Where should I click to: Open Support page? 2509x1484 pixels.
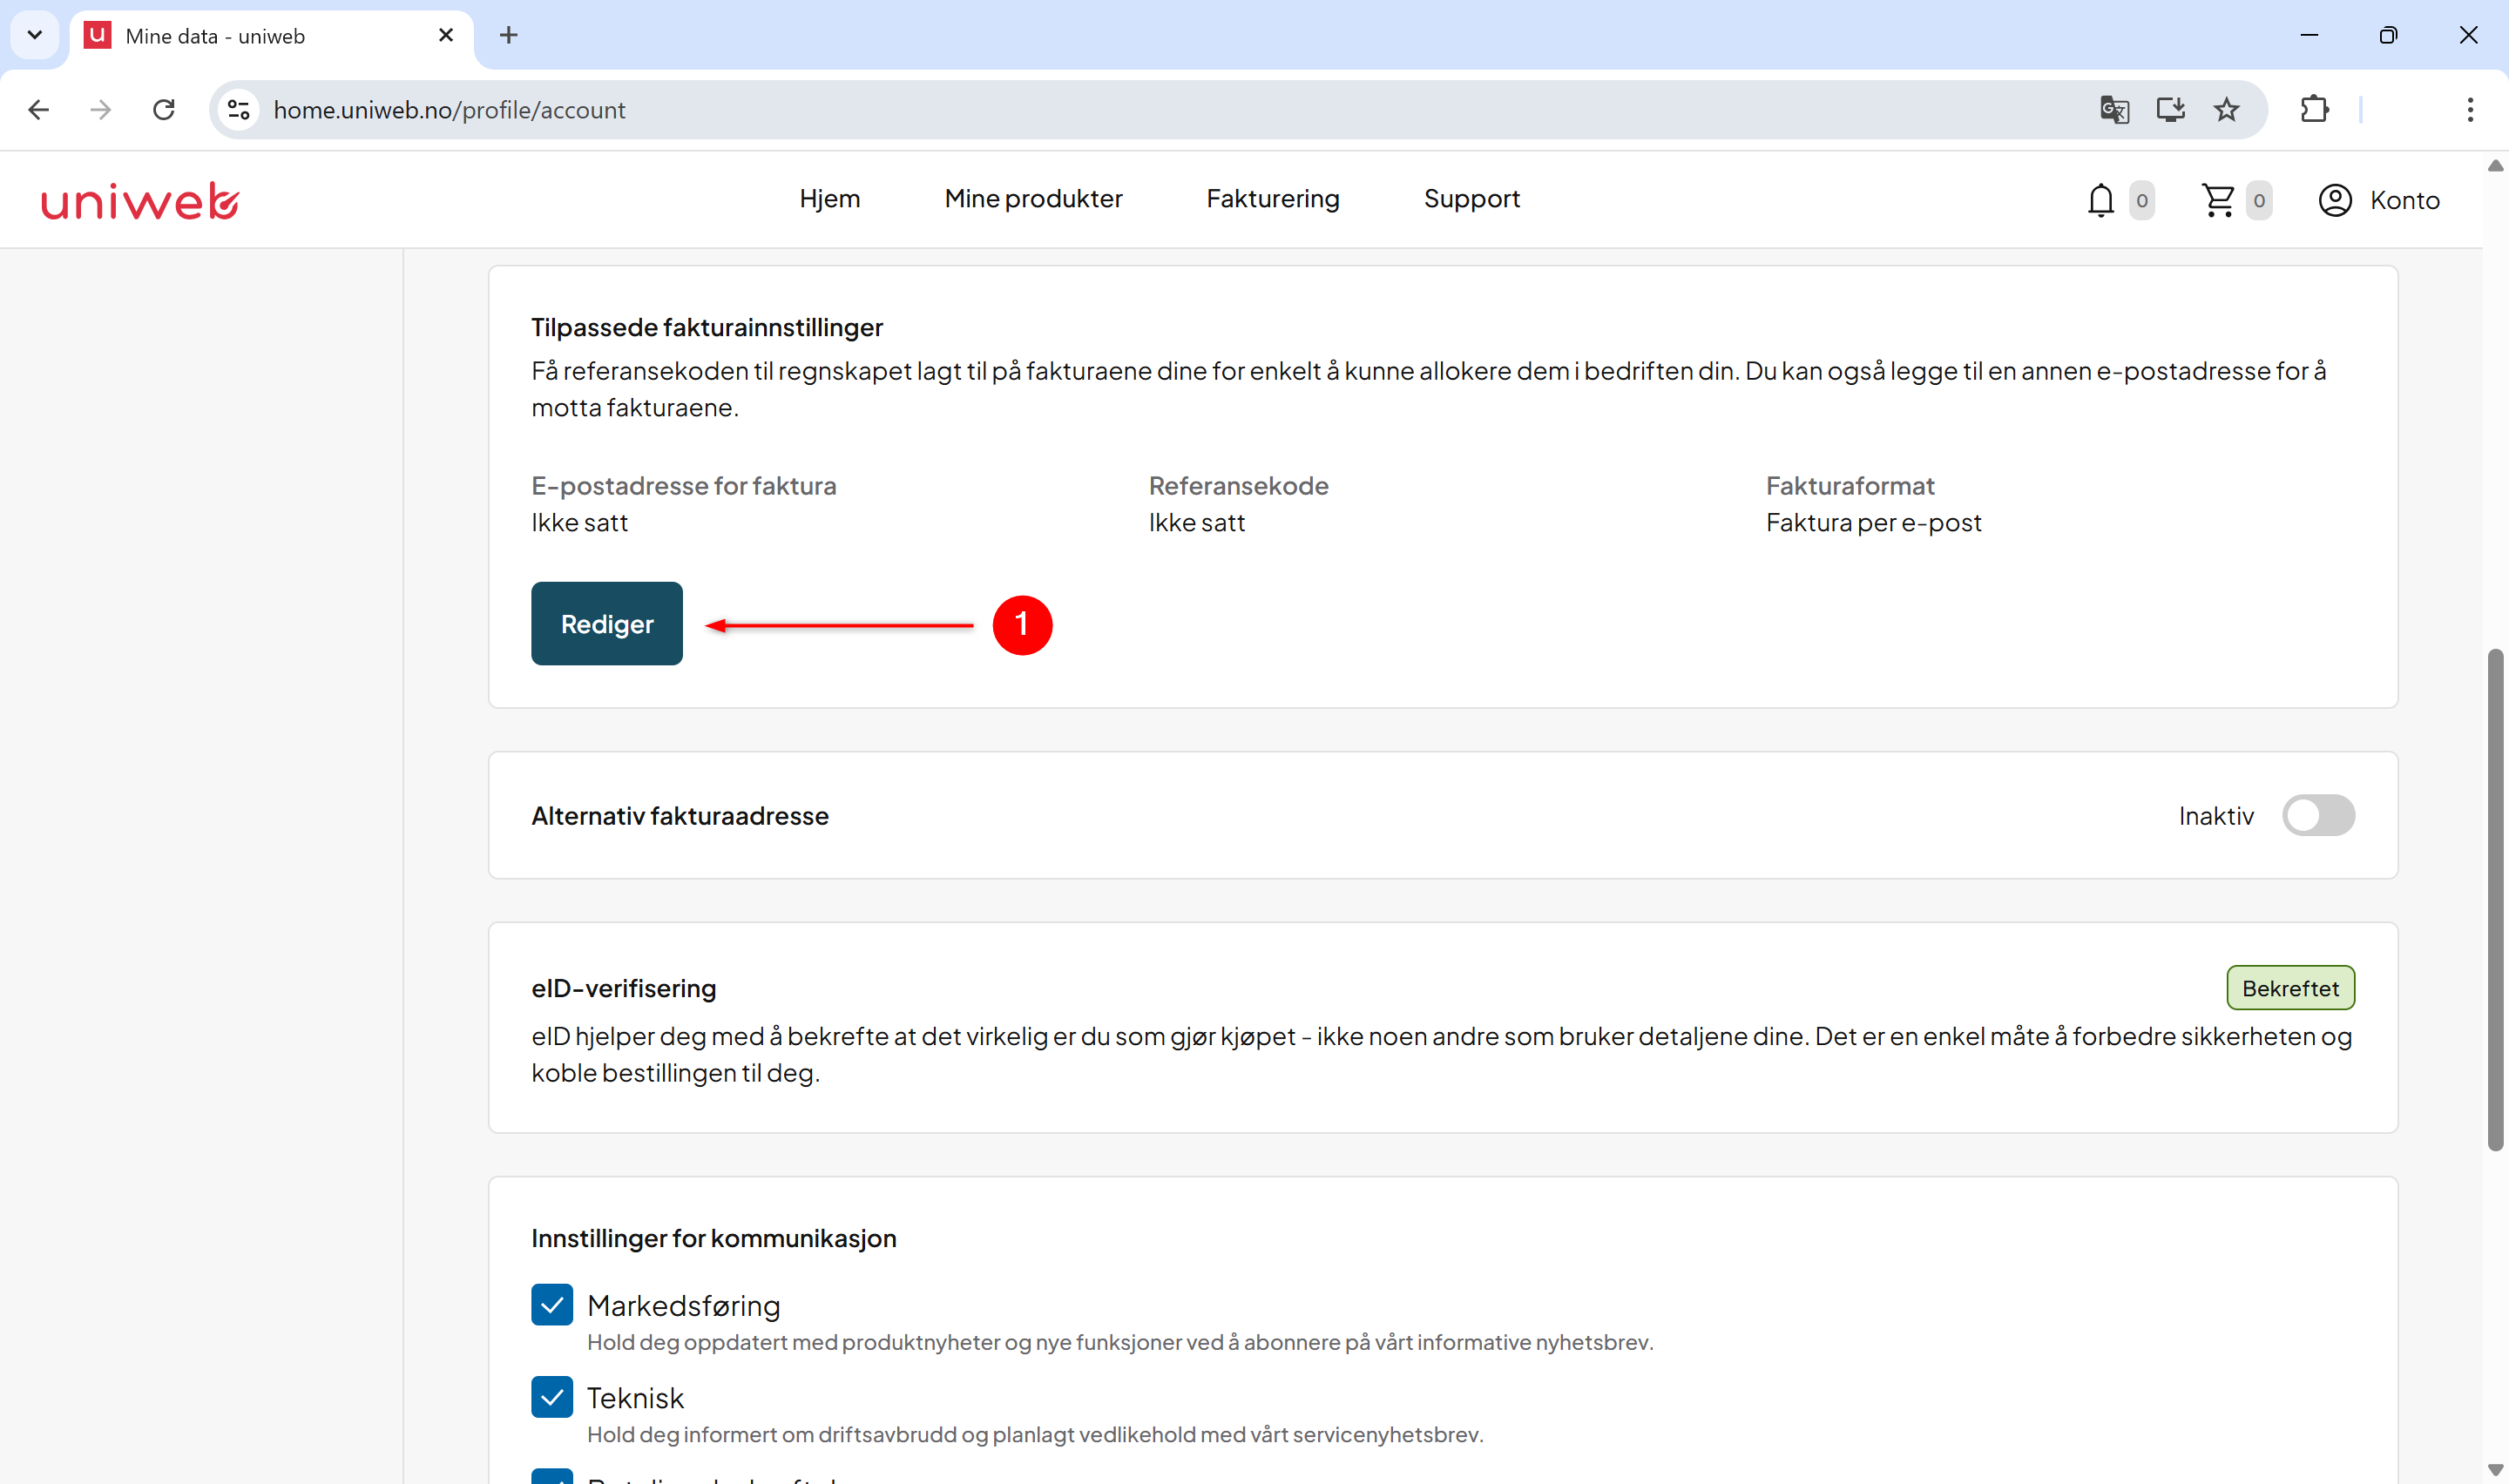point(1471,199)
